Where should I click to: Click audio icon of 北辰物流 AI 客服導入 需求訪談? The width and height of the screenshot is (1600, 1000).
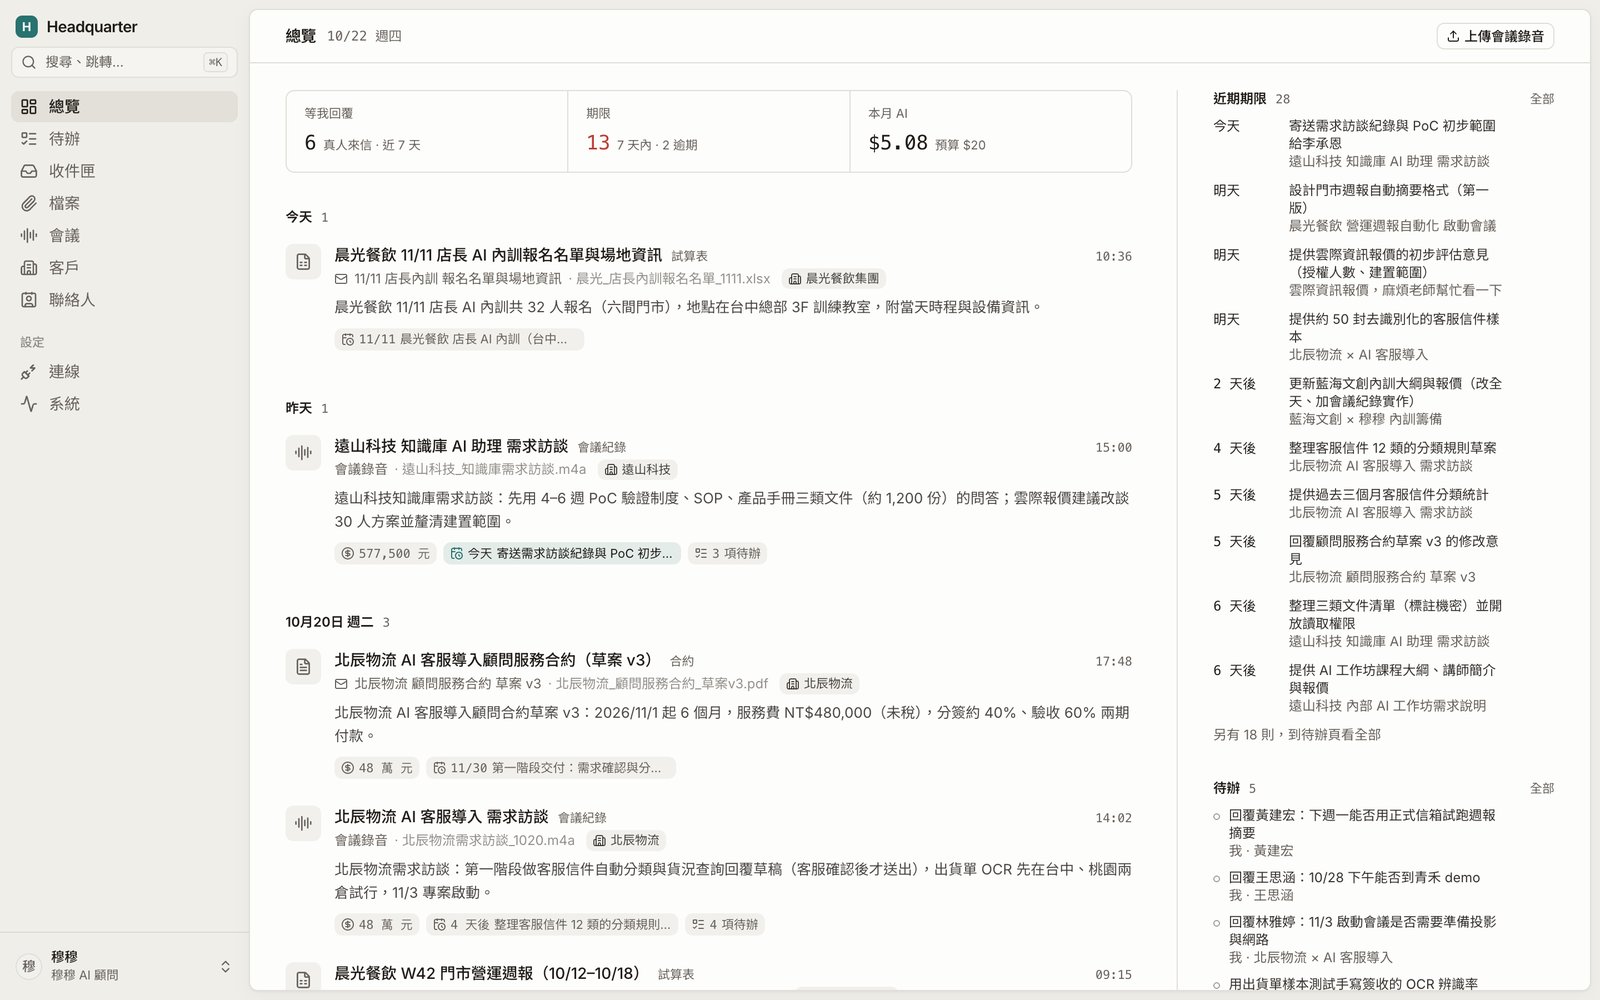coord(303,823)
